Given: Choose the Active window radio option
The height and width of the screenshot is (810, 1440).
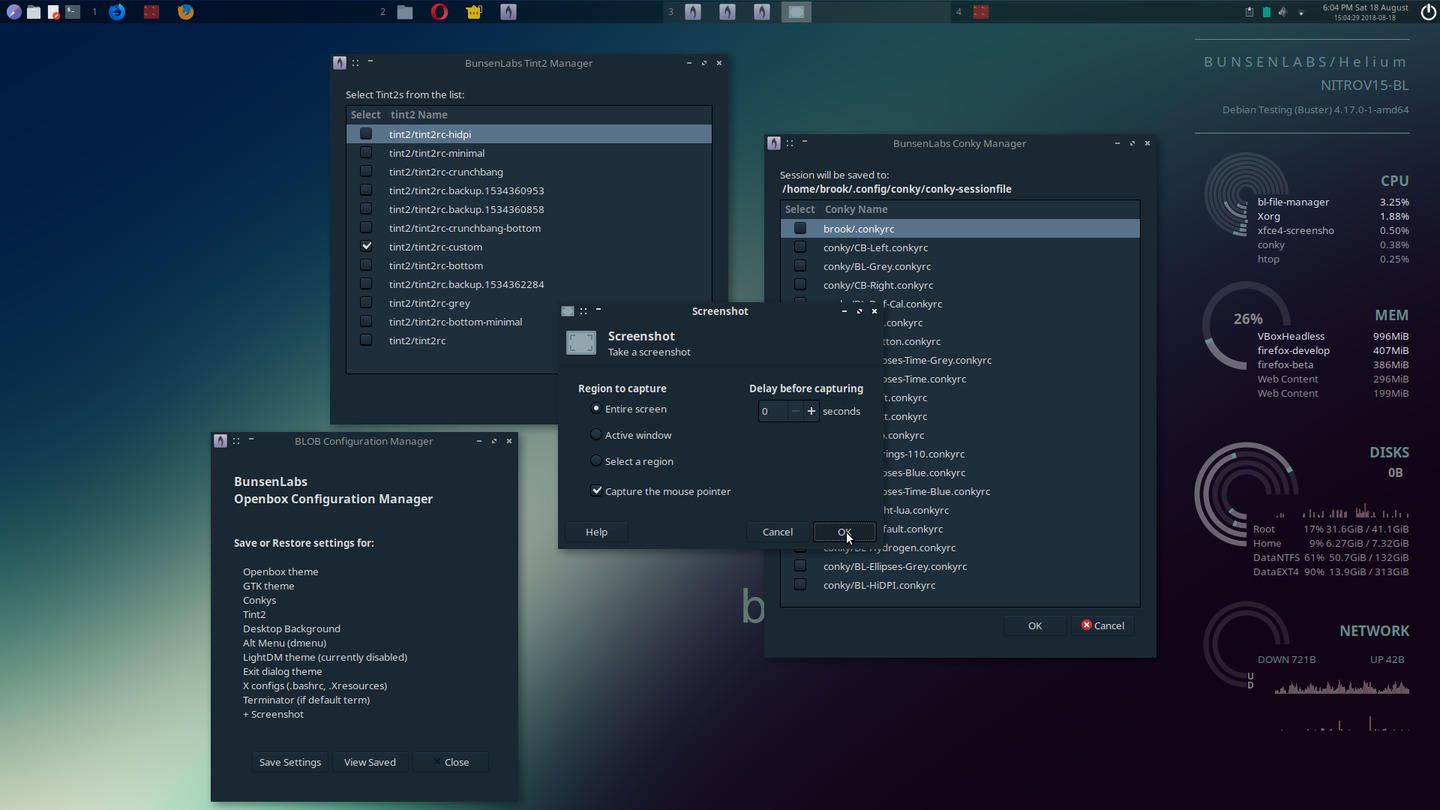Looking at the screenshot, I should coord(596,435).
